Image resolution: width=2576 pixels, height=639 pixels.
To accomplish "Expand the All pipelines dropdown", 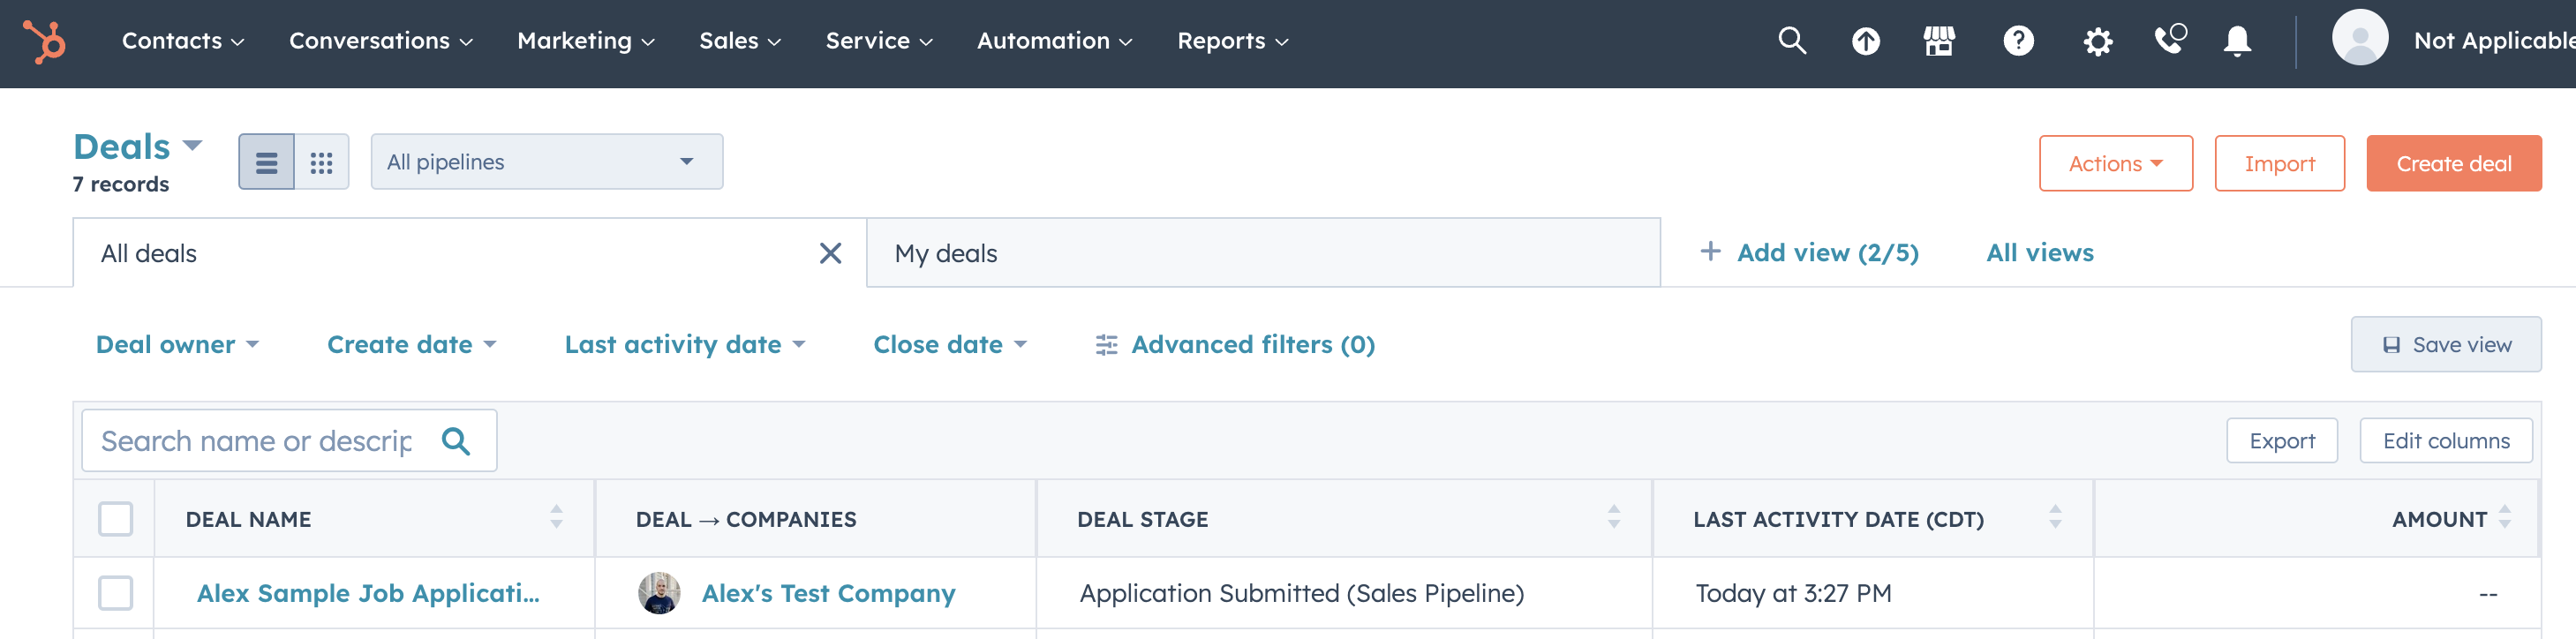I will pos(547,162).
